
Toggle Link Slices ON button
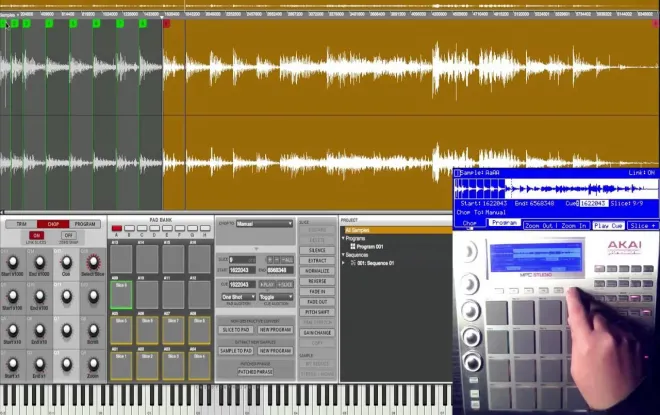click(36, 235)
